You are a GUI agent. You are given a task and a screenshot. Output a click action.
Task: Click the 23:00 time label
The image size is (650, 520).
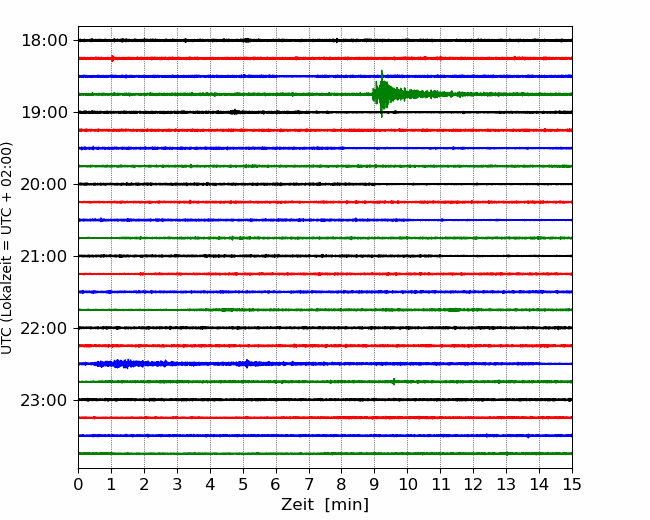(44, 400)
